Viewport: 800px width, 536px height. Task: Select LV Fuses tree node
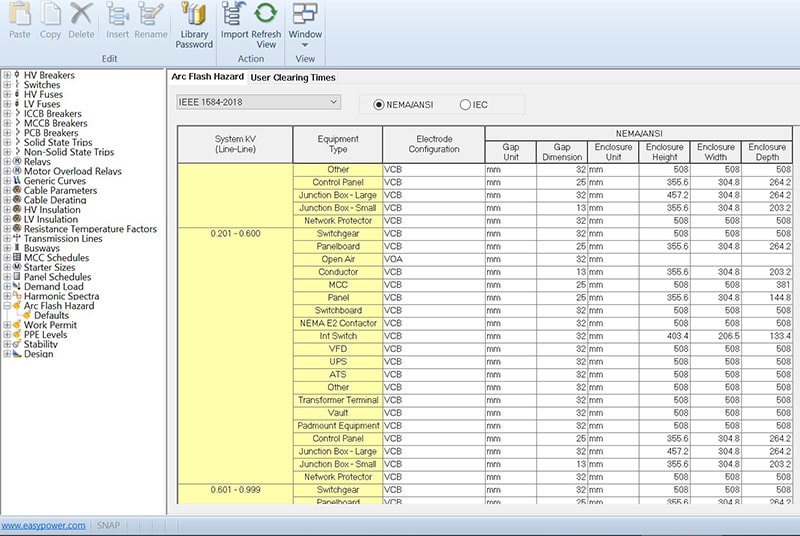click(x=42, y=104)
